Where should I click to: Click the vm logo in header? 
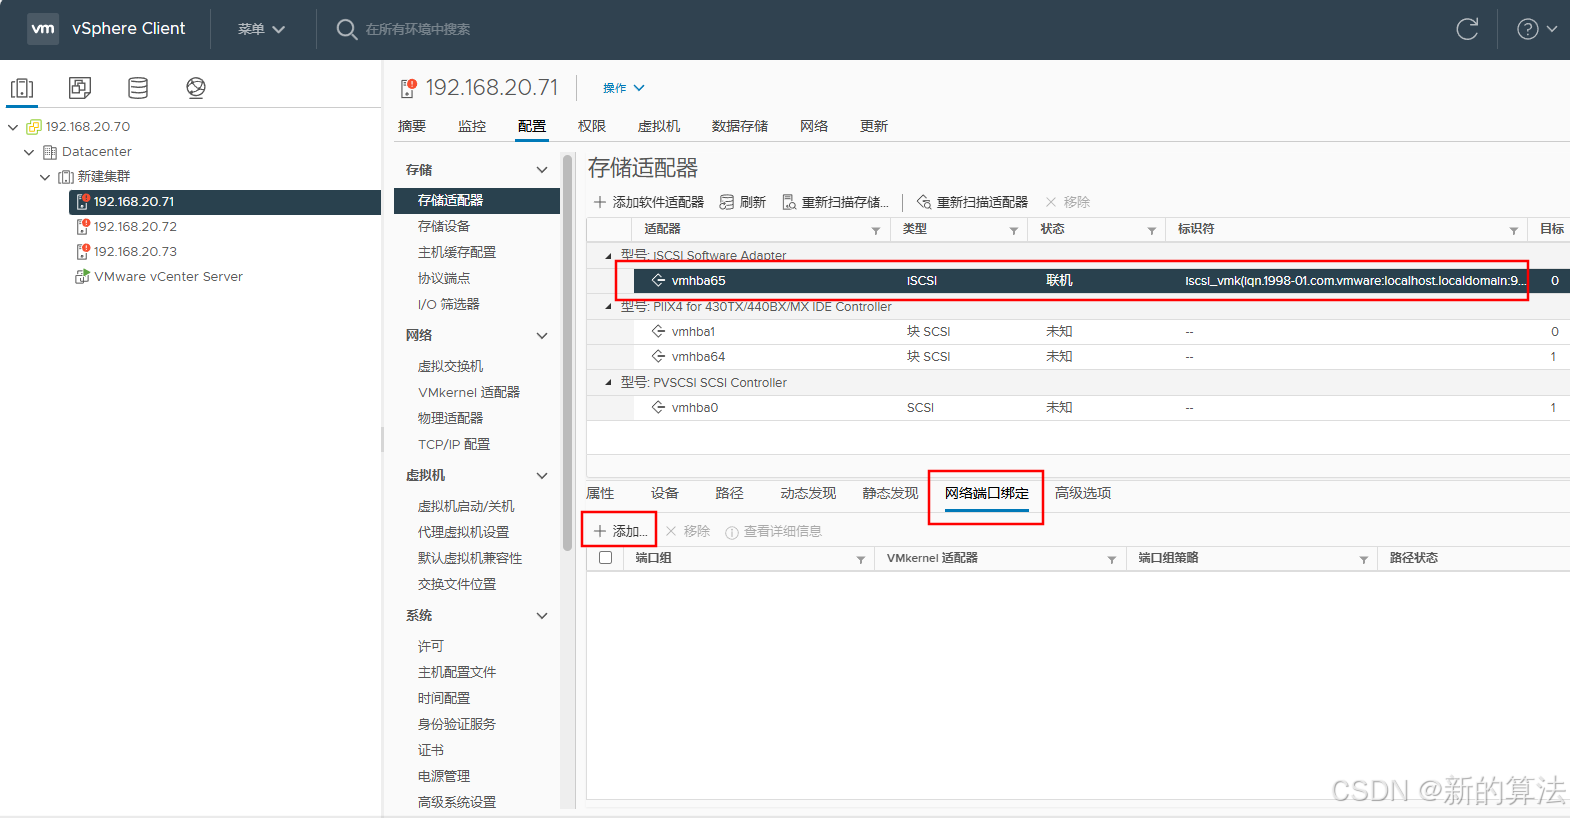43,28
